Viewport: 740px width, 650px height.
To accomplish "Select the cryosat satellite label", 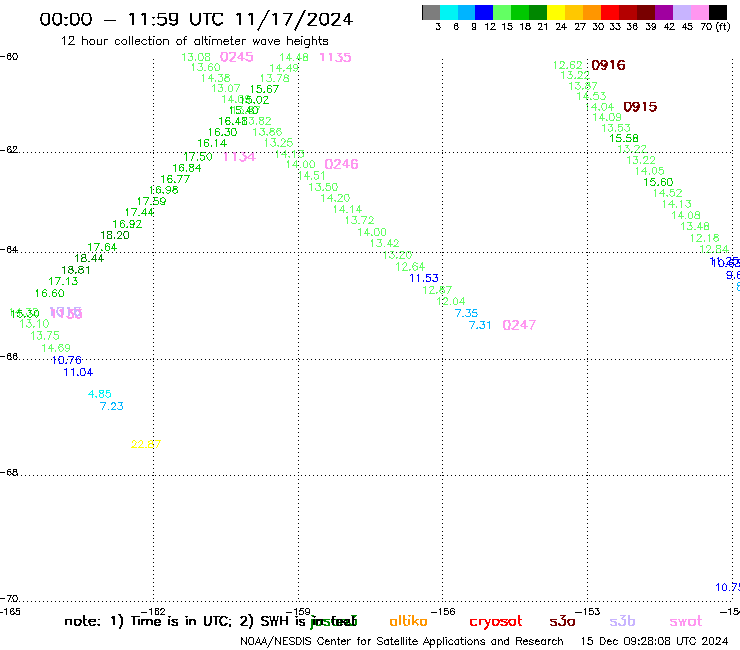I will pos(496,621).
